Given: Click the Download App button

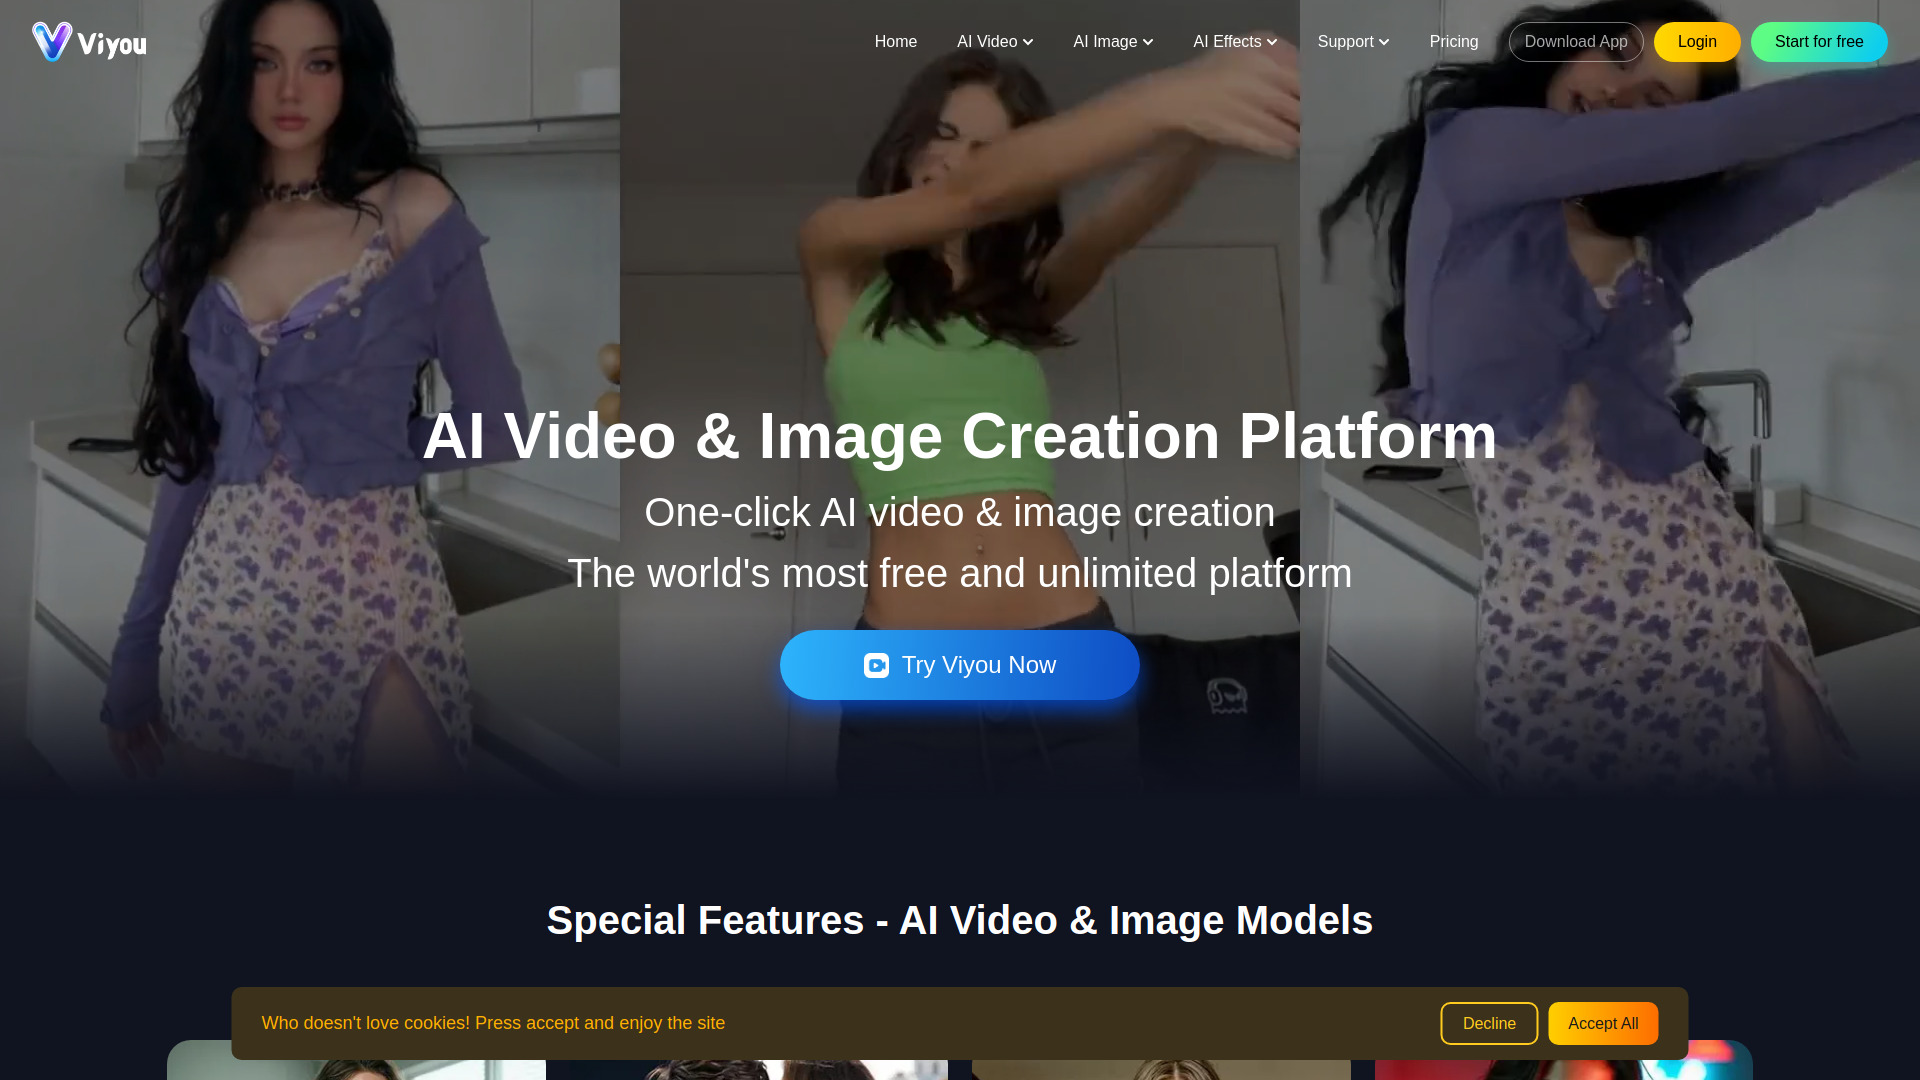Looking at the screenshot, I should pyautogui.click(x=1575, y=42).
